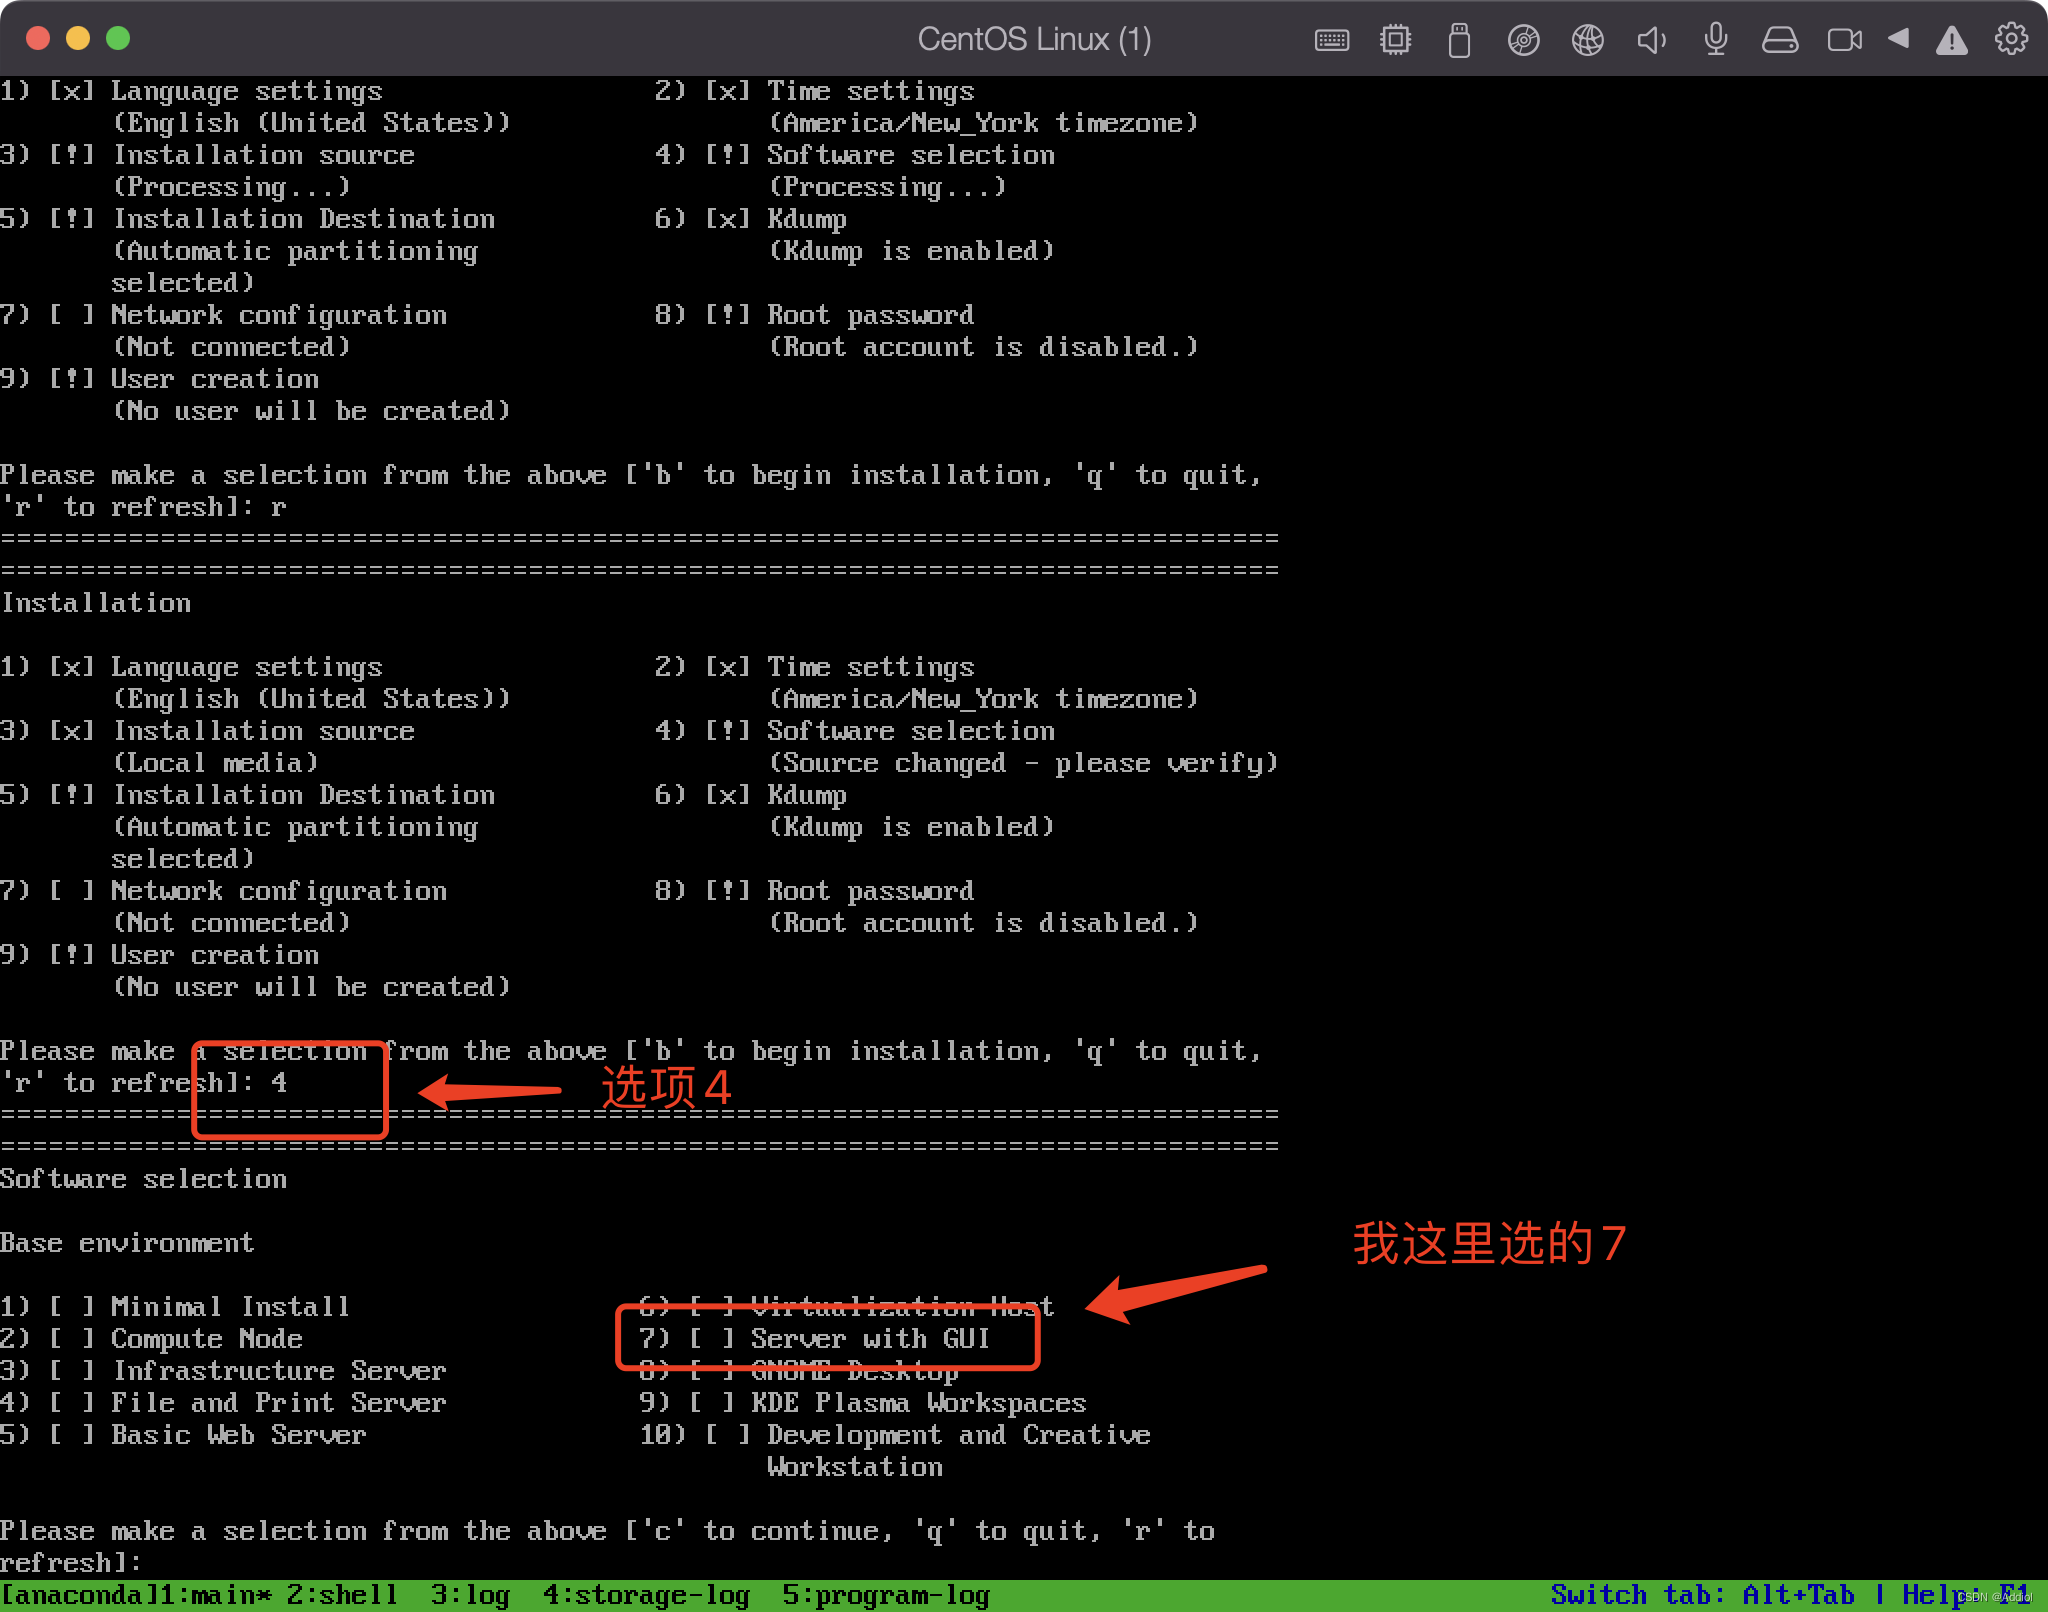
Task: Click the GNOME Desktop option text
Action: tap(855, 1370)
